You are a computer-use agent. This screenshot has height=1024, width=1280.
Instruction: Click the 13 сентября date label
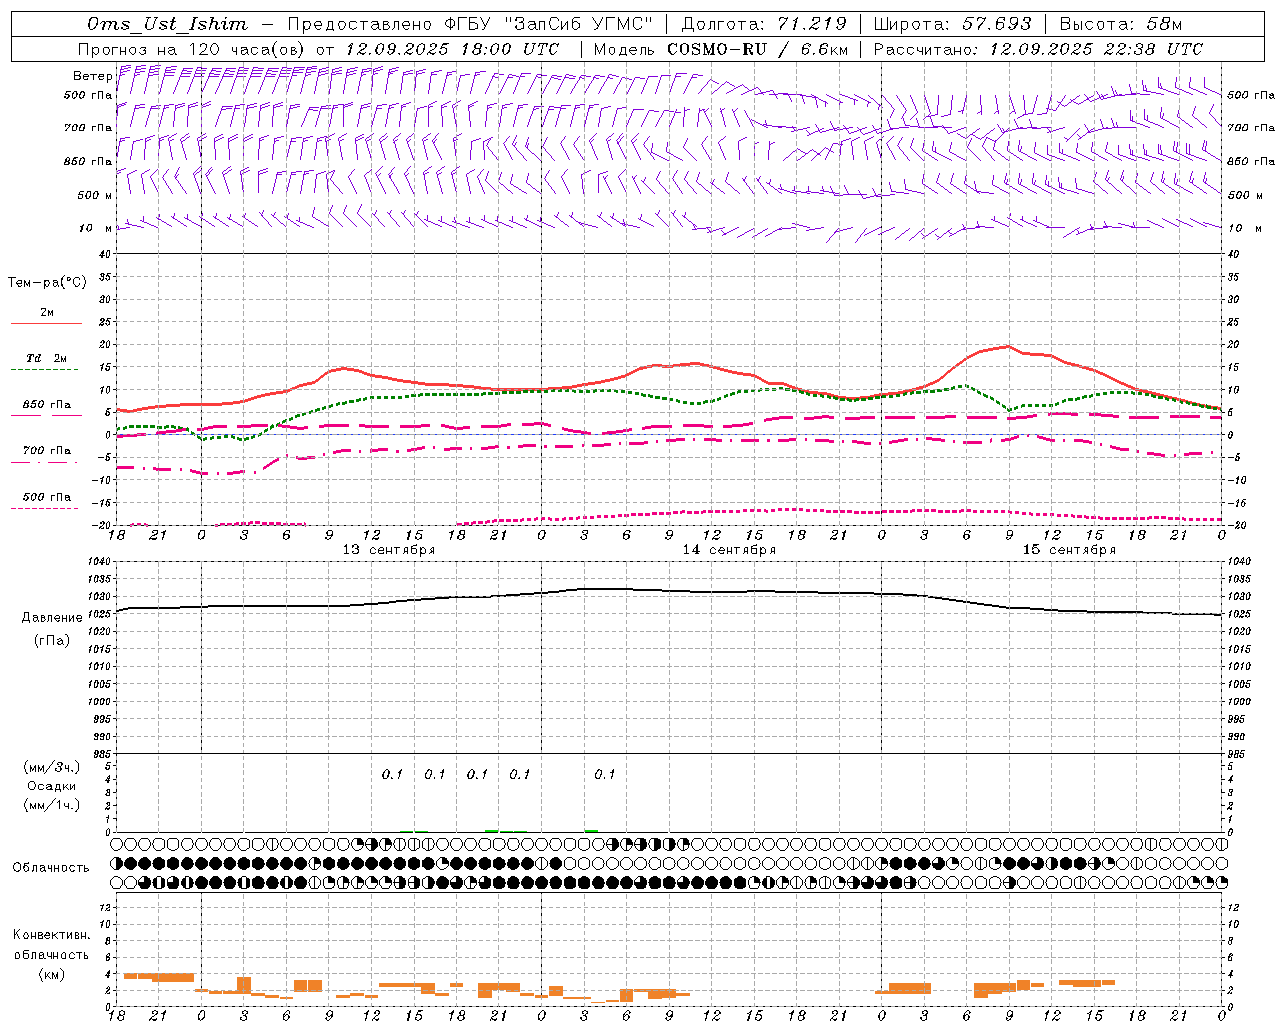click(389, 549)
